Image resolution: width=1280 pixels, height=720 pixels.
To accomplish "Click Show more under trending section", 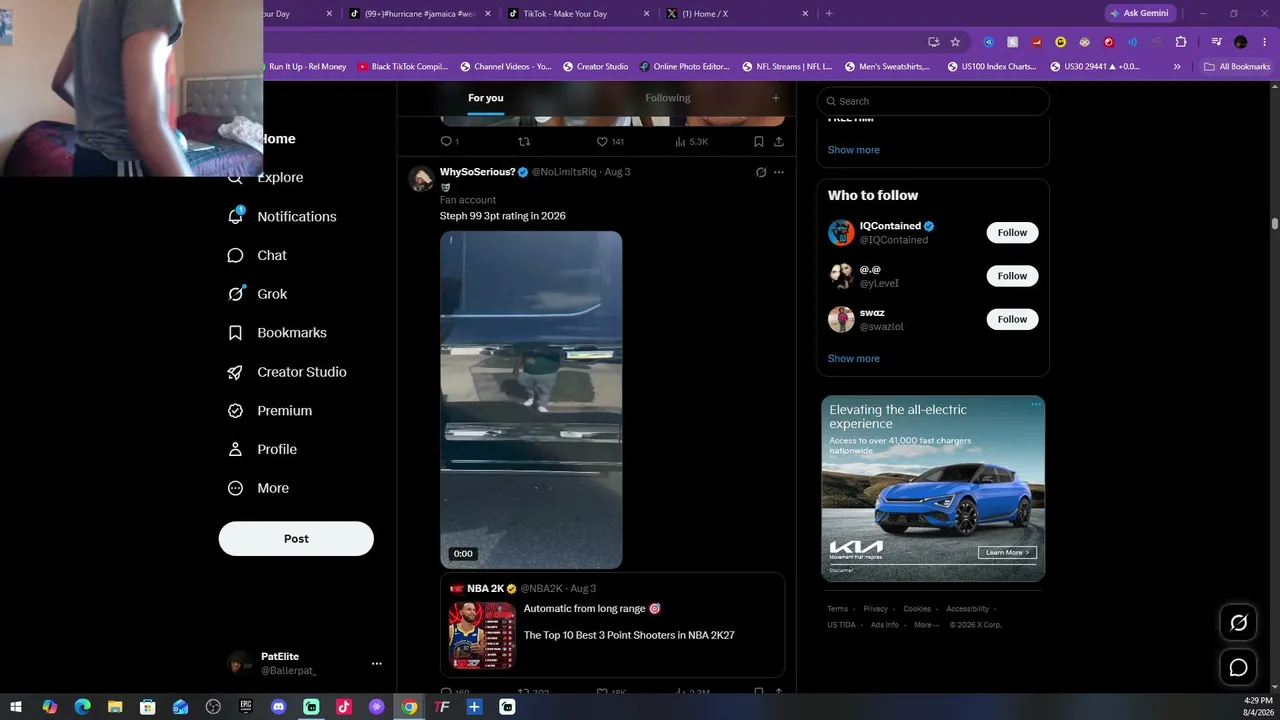I will click(x=854, y=150).
